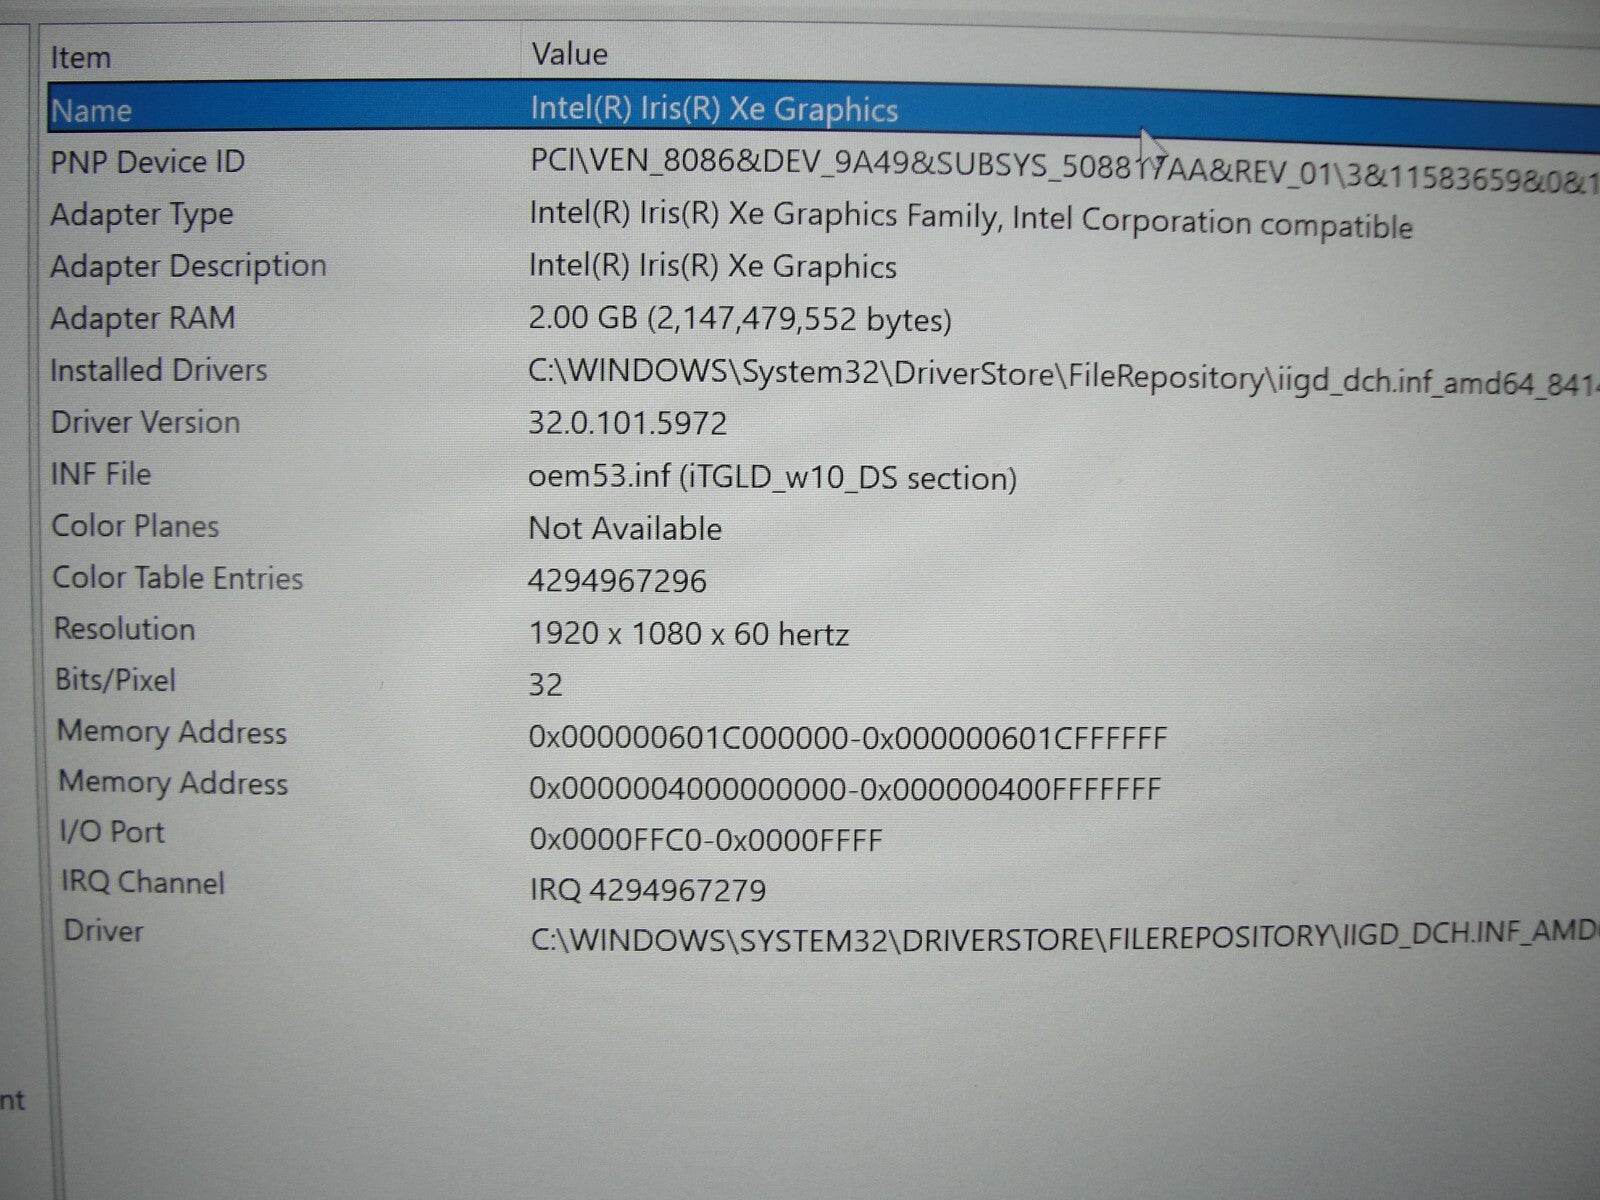Select the Adapter Description row
The image size is (1600, 1200).
(188, 266)
